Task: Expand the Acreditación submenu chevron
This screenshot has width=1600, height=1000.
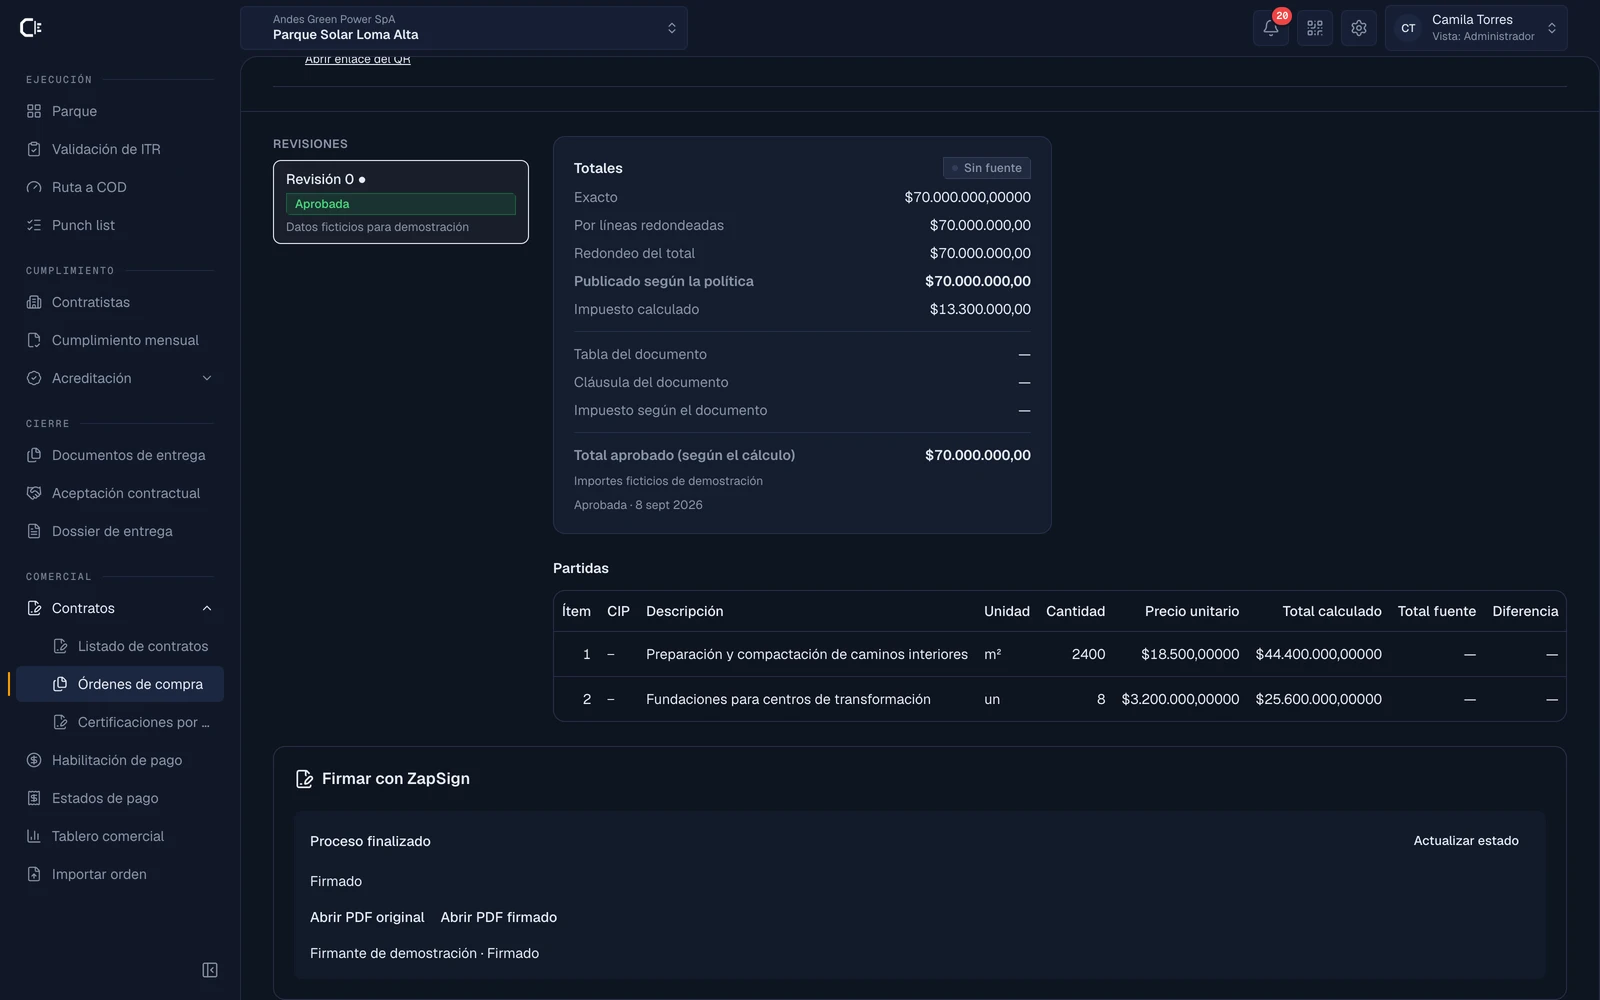Action: tap(207, 378)
